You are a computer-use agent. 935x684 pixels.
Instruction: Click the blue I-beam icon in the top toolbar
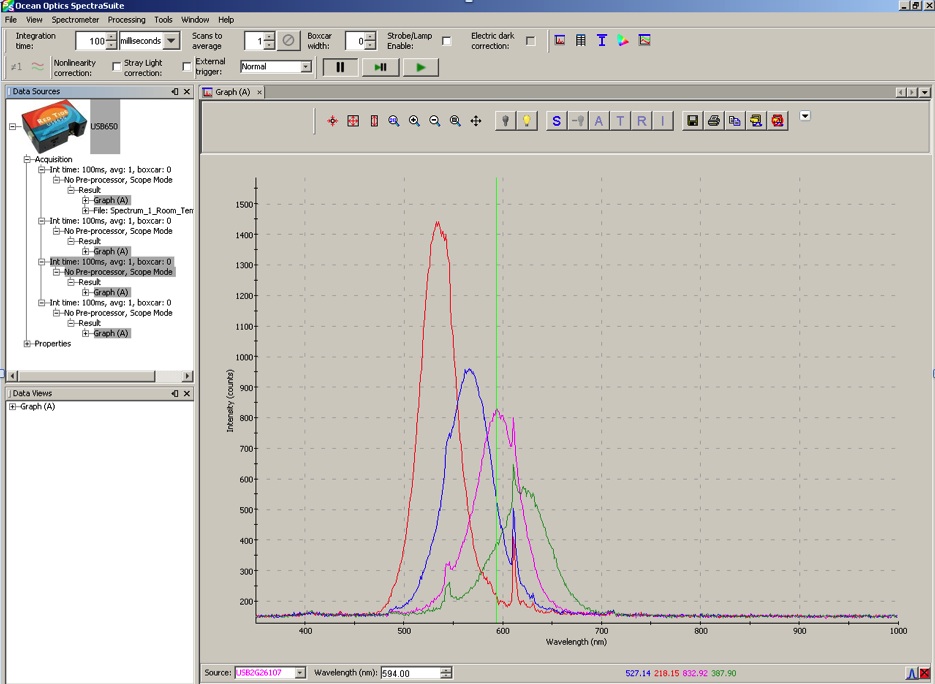pos(602,41)
